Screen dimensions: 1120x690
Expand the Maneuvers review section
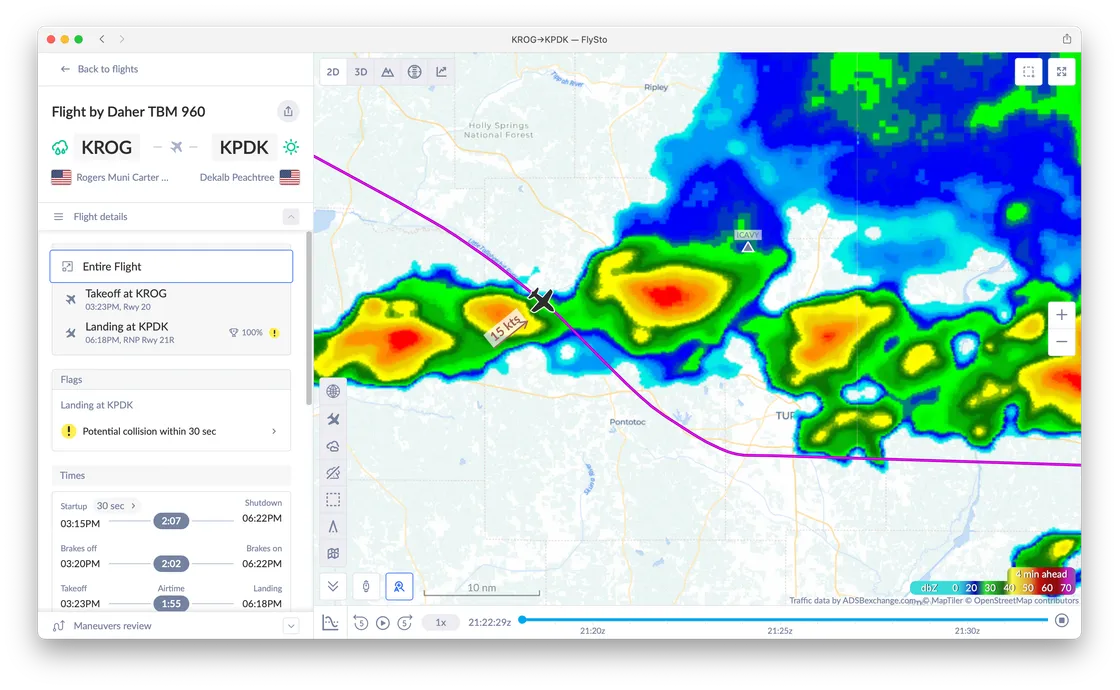click(291, 626)
